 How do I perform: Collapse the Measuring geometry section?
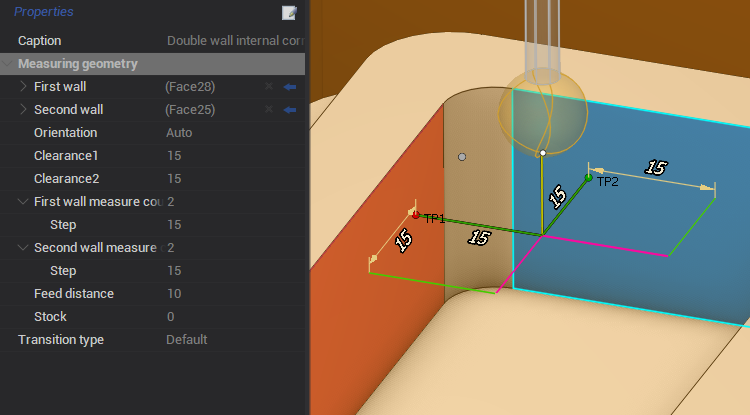(9, 64)
